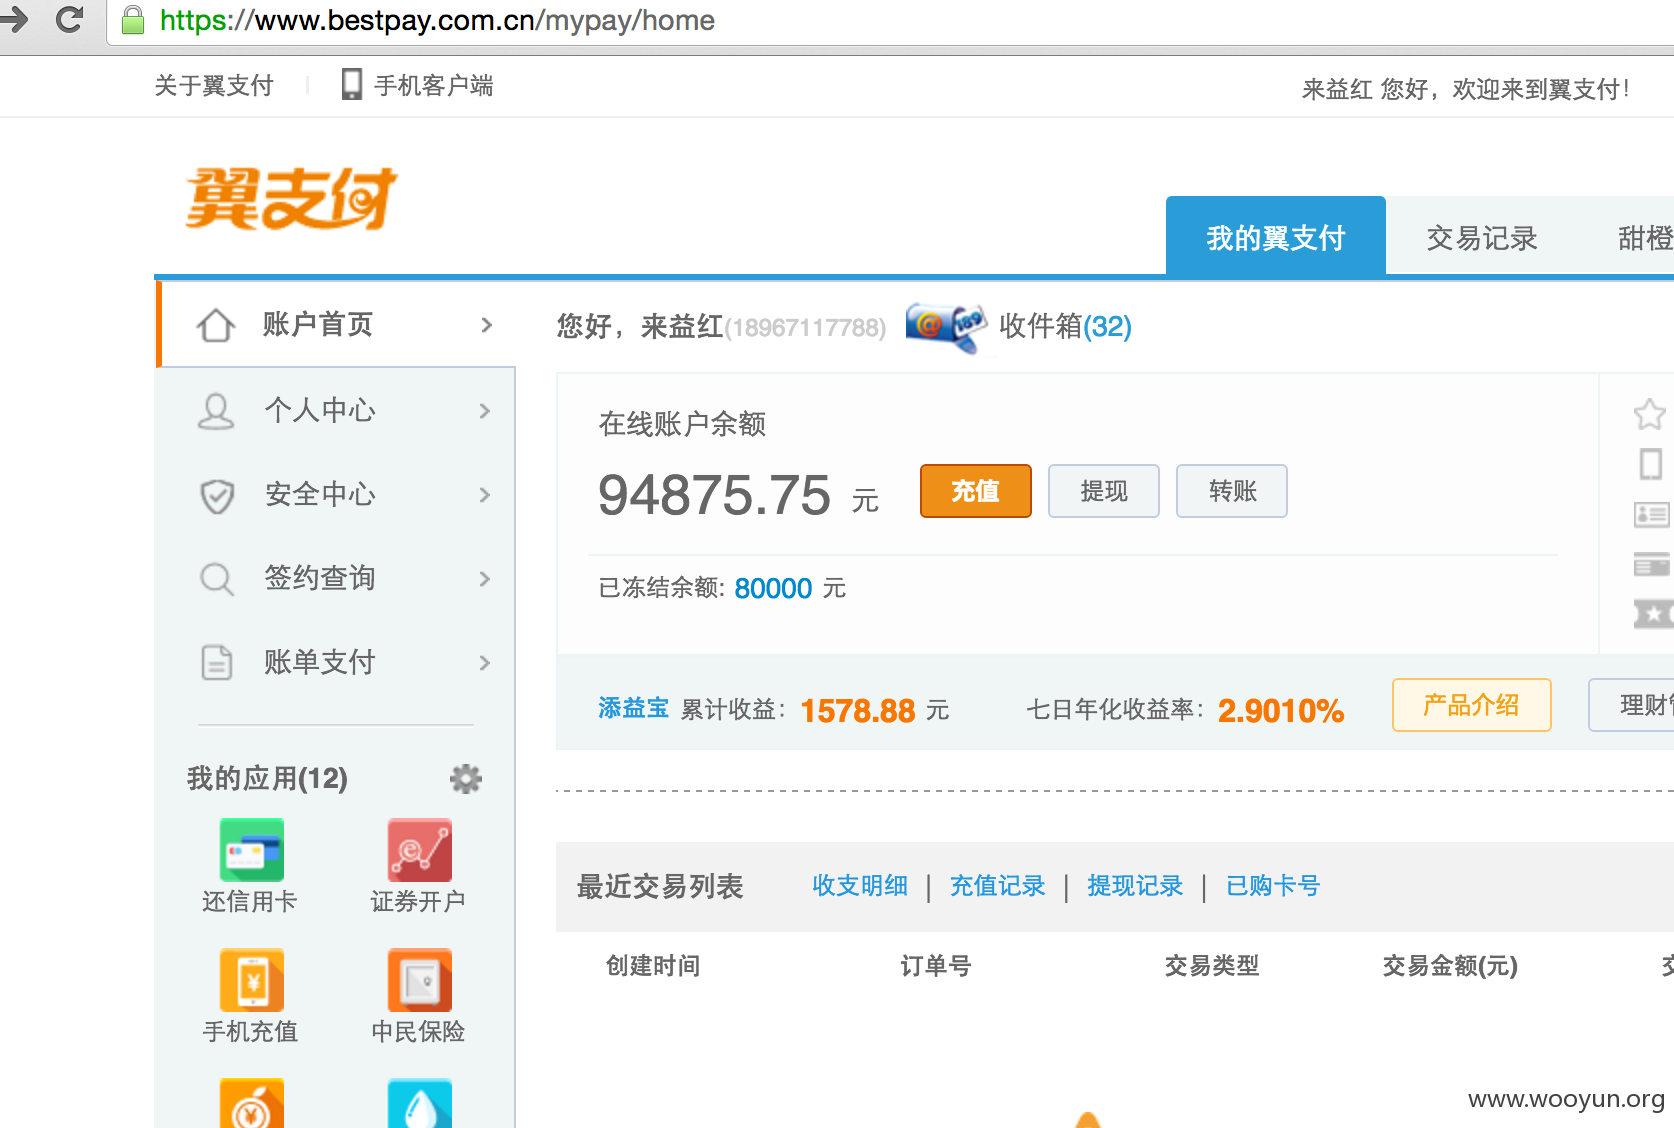Click the document icon for 账单支付
This screenshot has width=1674, height=1128.
click(x=217, y=662)
